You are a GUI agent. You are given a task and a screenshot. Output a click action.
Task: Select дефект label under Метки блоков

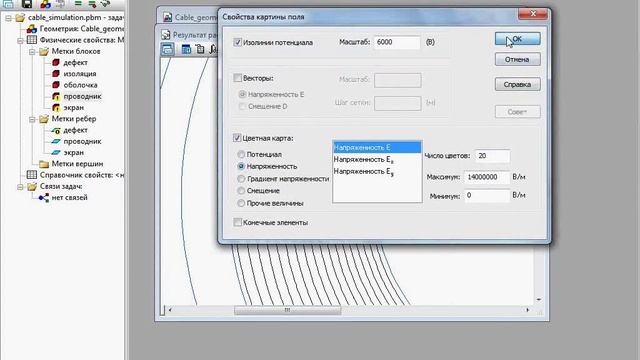[76, 62]
